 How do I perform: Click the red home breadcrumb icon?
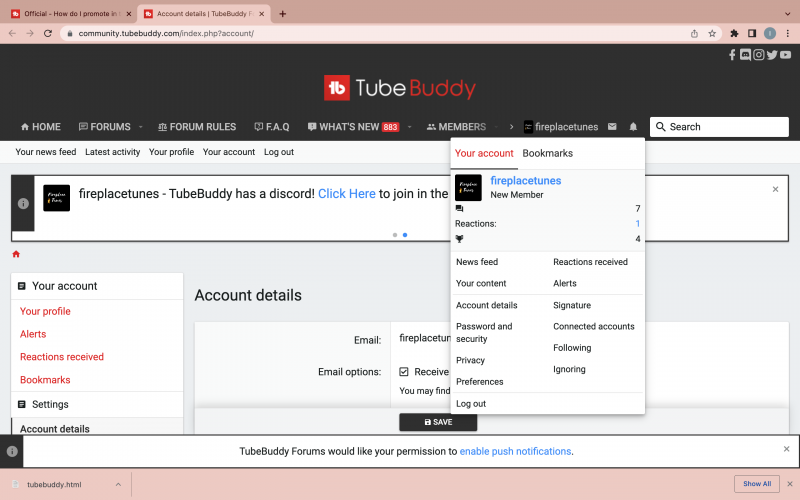[16, 254]
